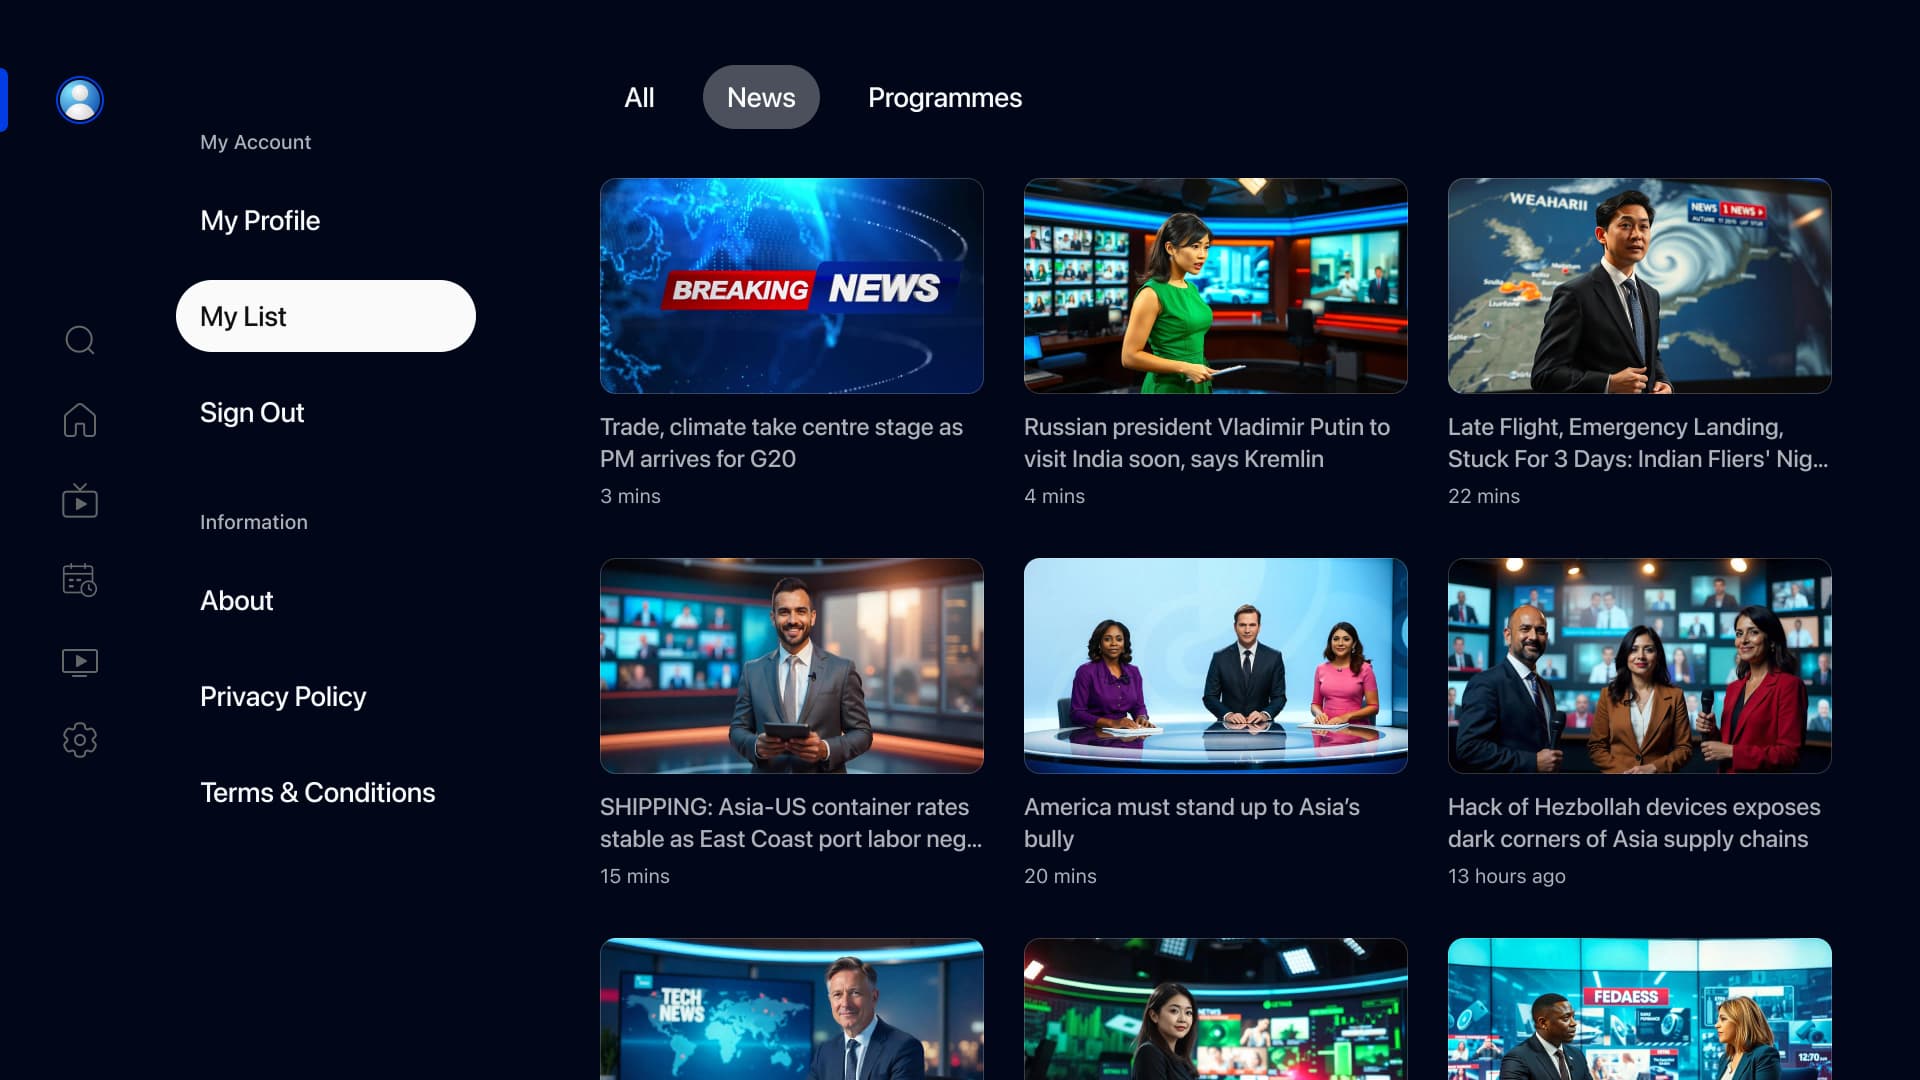Open the Hezbollah devices hack story thumbnail
Viewport: 1920px width, 1080px height.
pyautogui.click(x=1639, y=666)
